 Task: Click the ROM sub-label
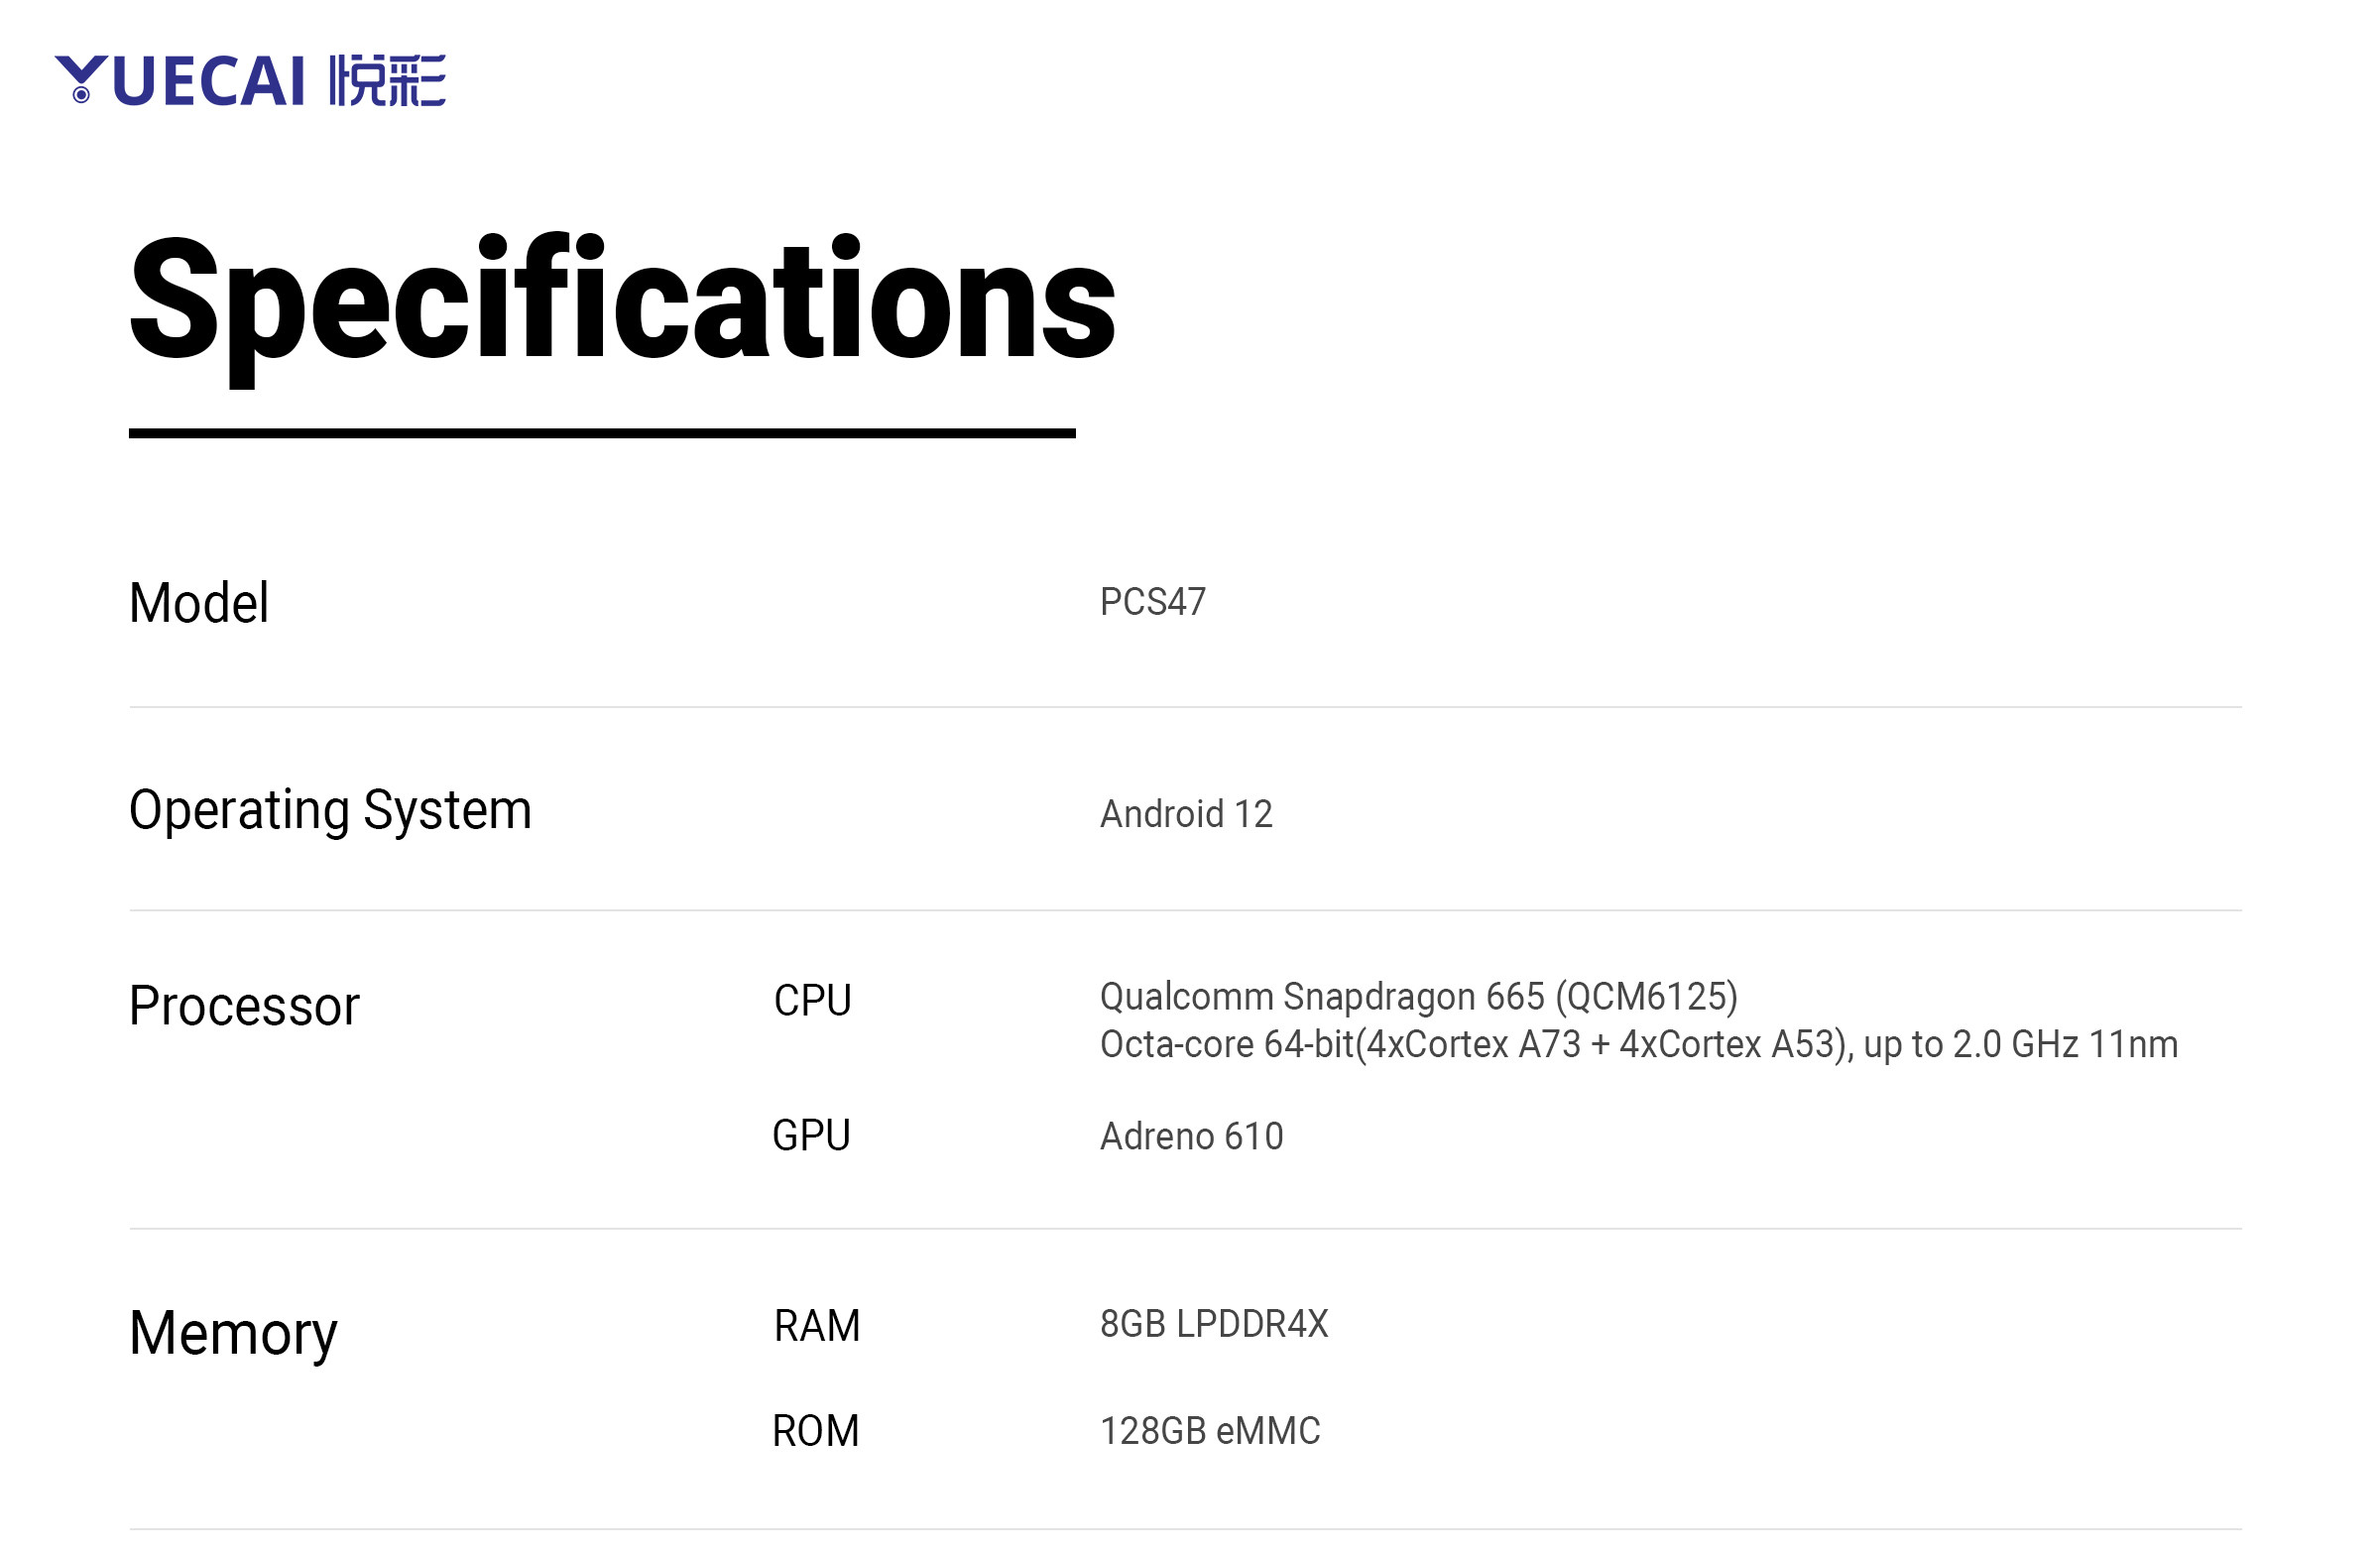point(815,1431)
